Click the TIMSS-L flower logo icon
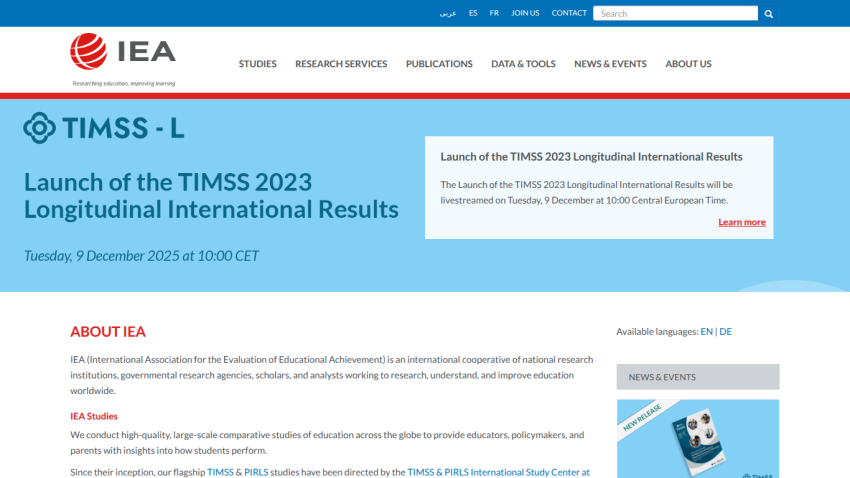 pos(40,128)
